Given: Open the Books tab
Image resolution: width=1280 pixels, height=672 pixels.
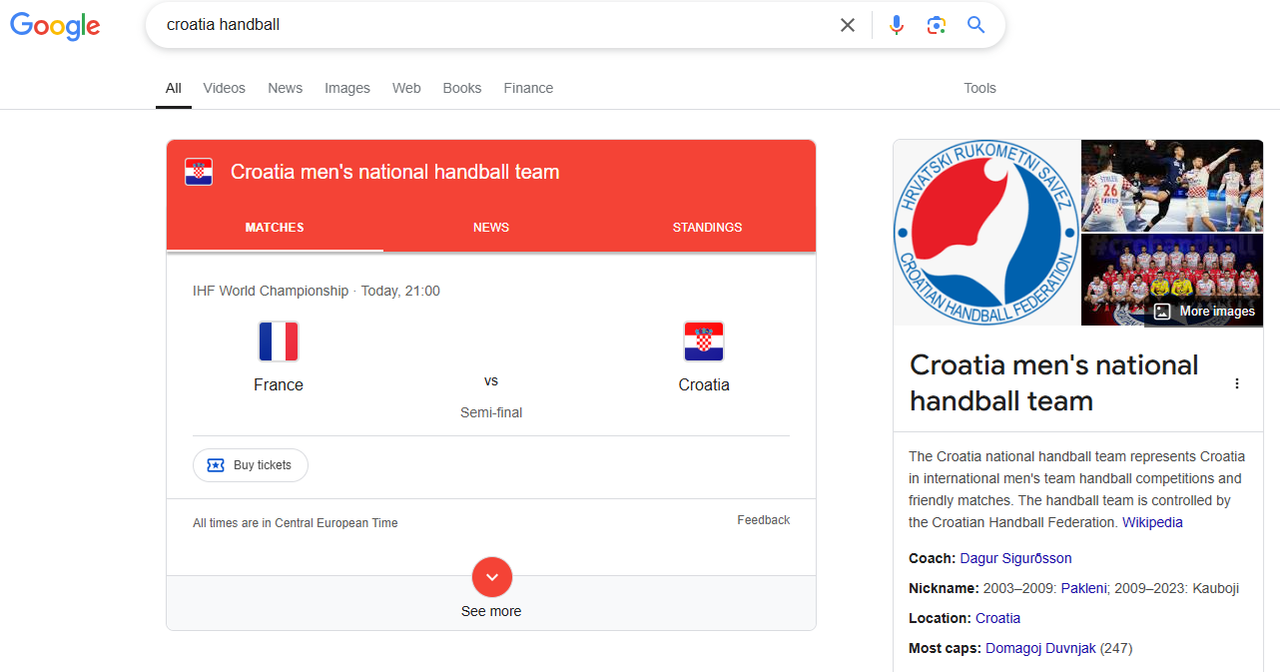Looking at the screenshot, I should click(462, 88).
